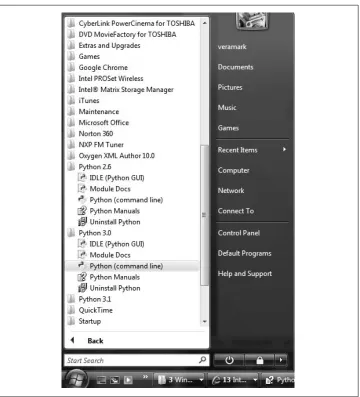This screenshot has width=360, height=397.
Task: Open the veramark user folder
Action: pyautogui.click(x=232, y=47)
